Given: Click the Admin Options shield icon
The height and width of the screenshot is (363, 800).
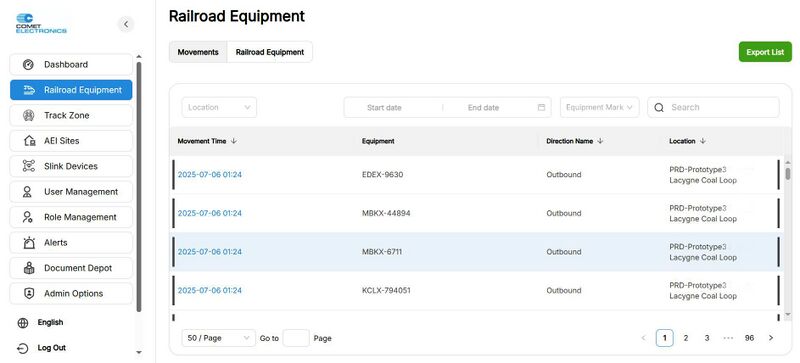Looking at the screenshot, I should pos(29,294).
